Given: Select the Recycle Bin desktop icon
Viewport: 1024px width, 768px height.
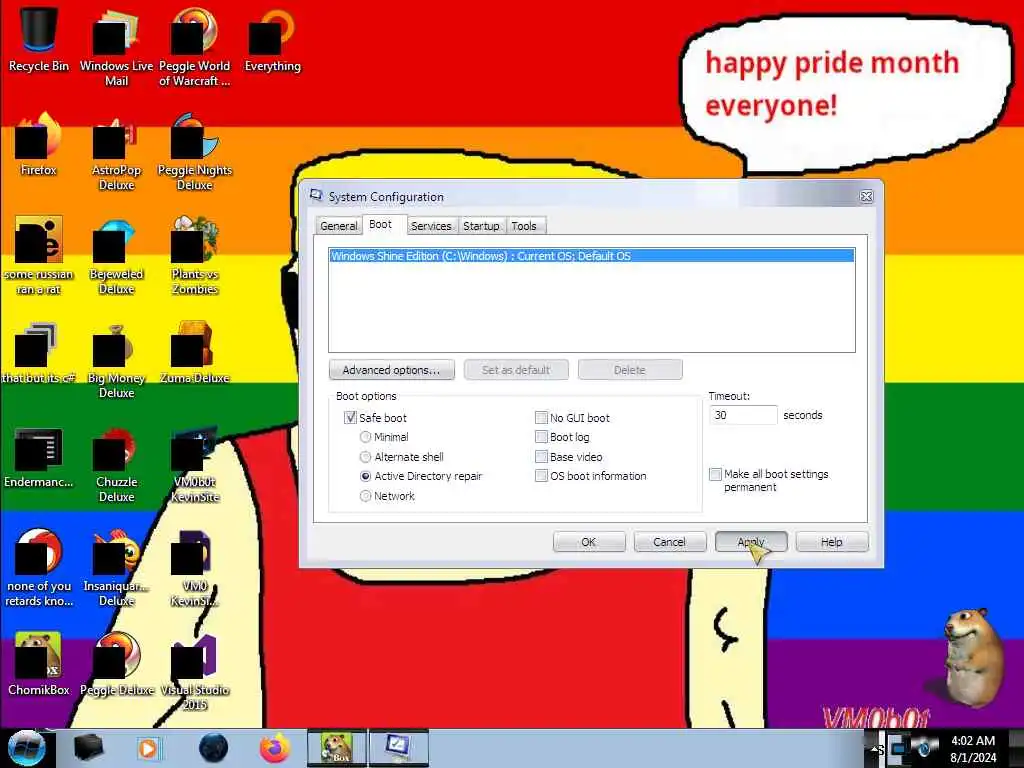Looking at the screenshot, I should [x=39, y=39].
